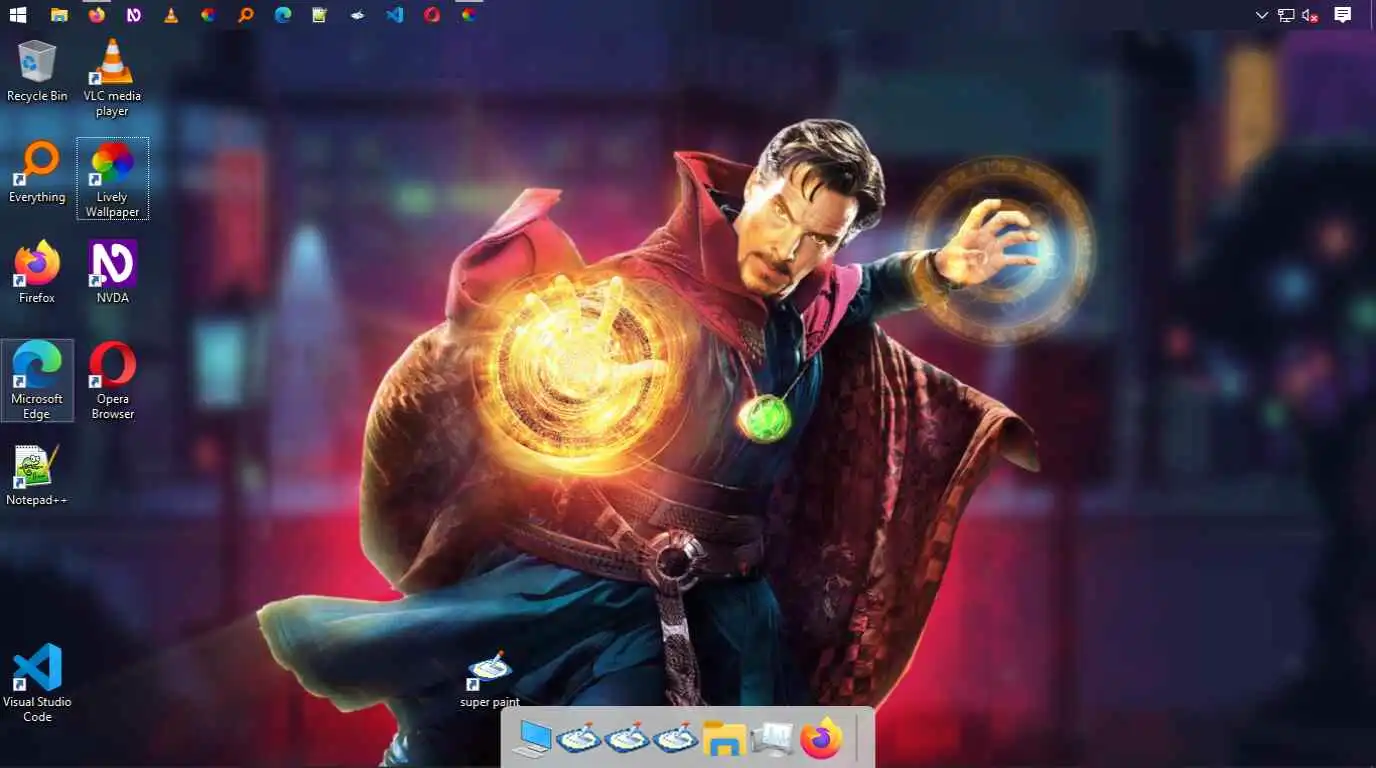Click the Microsoft Edge icon on the taskbar
The width and height of the screenshot is (1376, 768).
283,15
